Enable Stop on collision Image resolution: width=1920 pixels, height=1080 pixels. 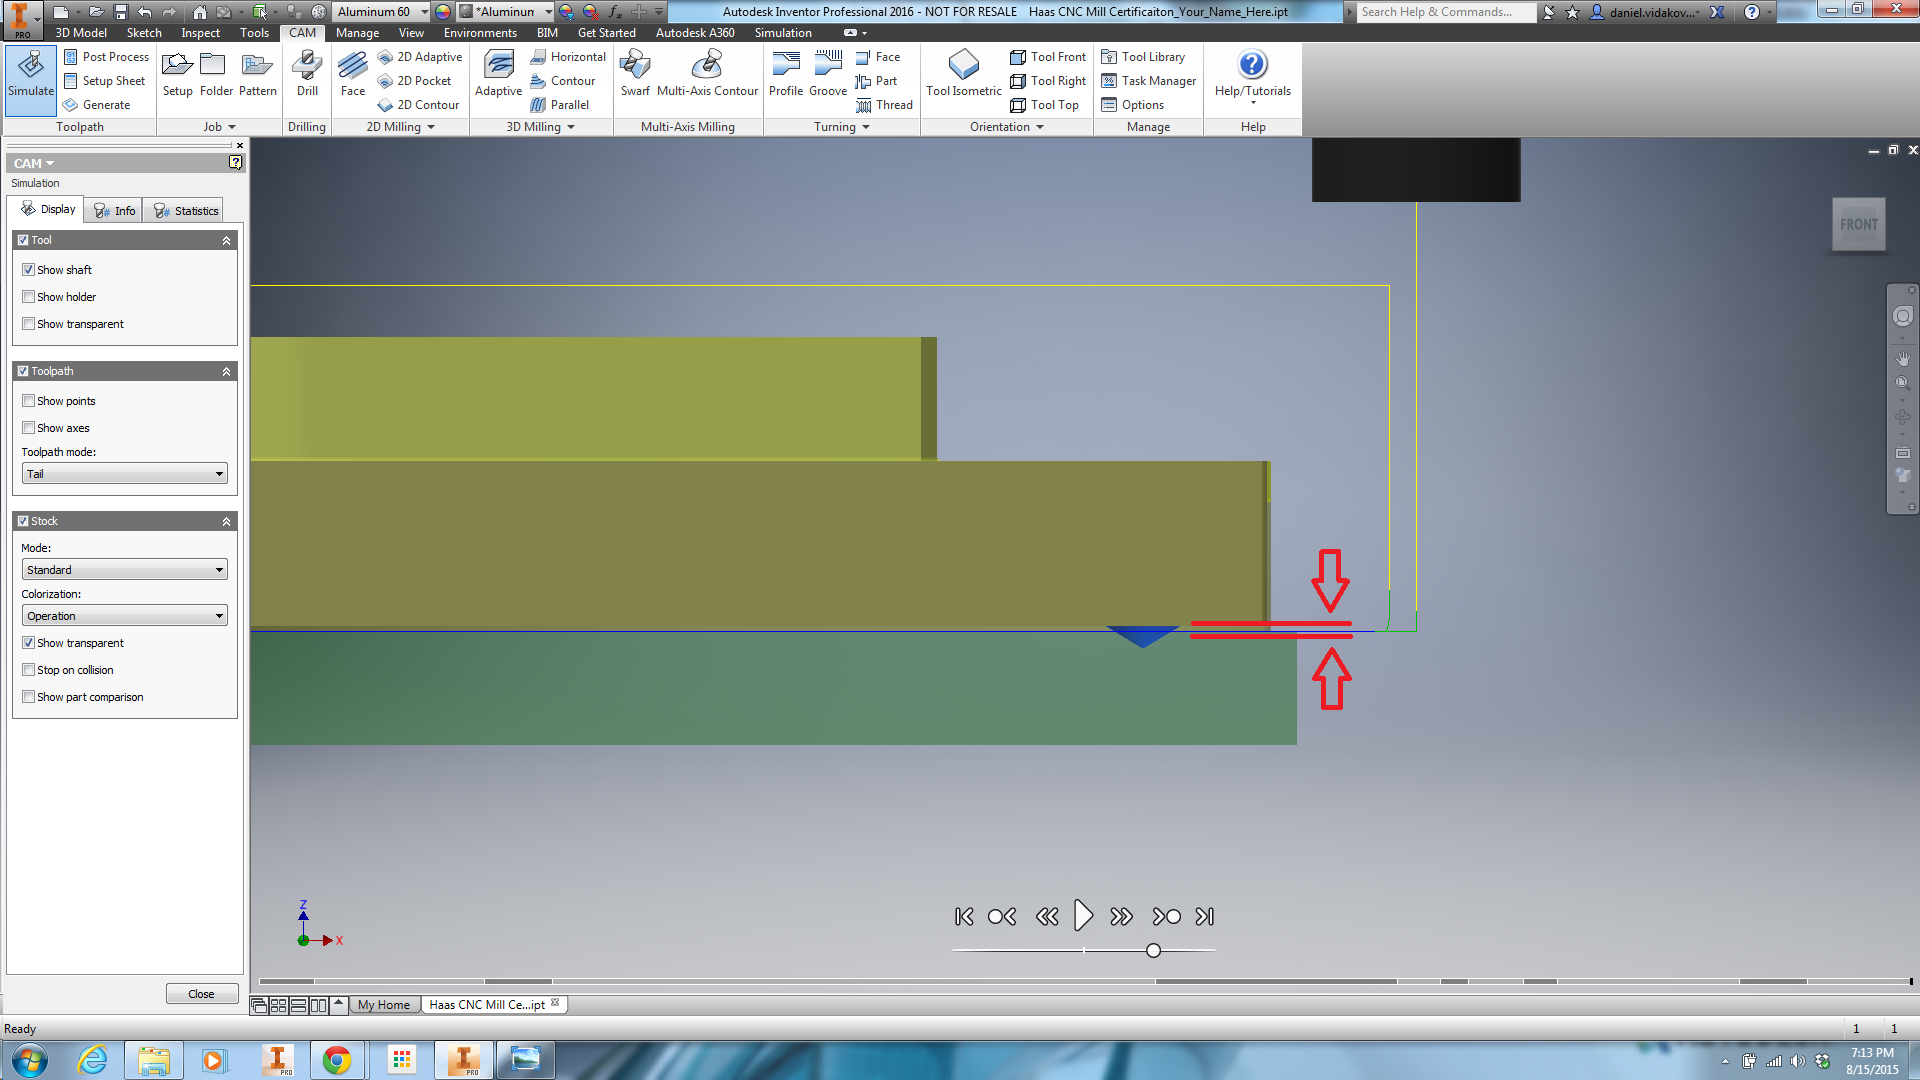29,669
